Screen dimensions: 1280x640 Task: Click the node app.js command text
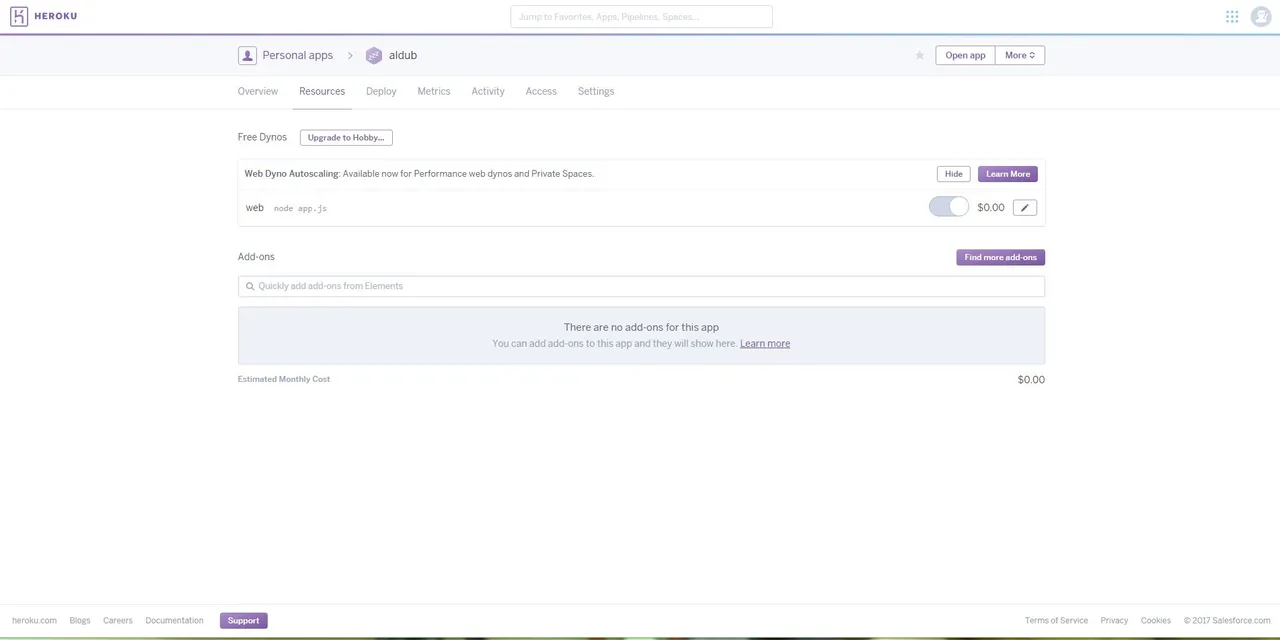click(300, 208)
